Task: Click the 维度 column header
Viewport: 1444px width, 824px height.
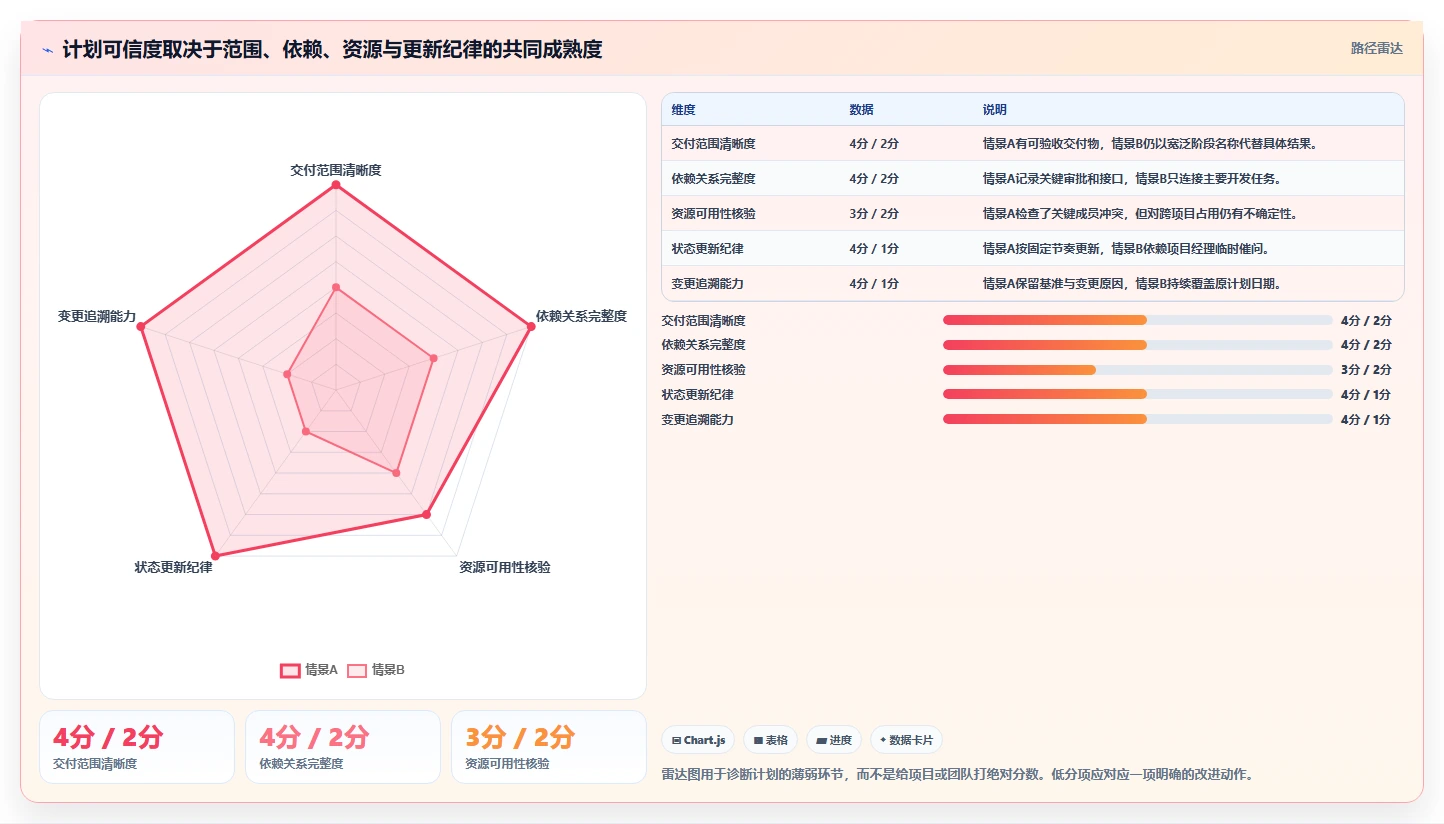Action: point(684,110)
